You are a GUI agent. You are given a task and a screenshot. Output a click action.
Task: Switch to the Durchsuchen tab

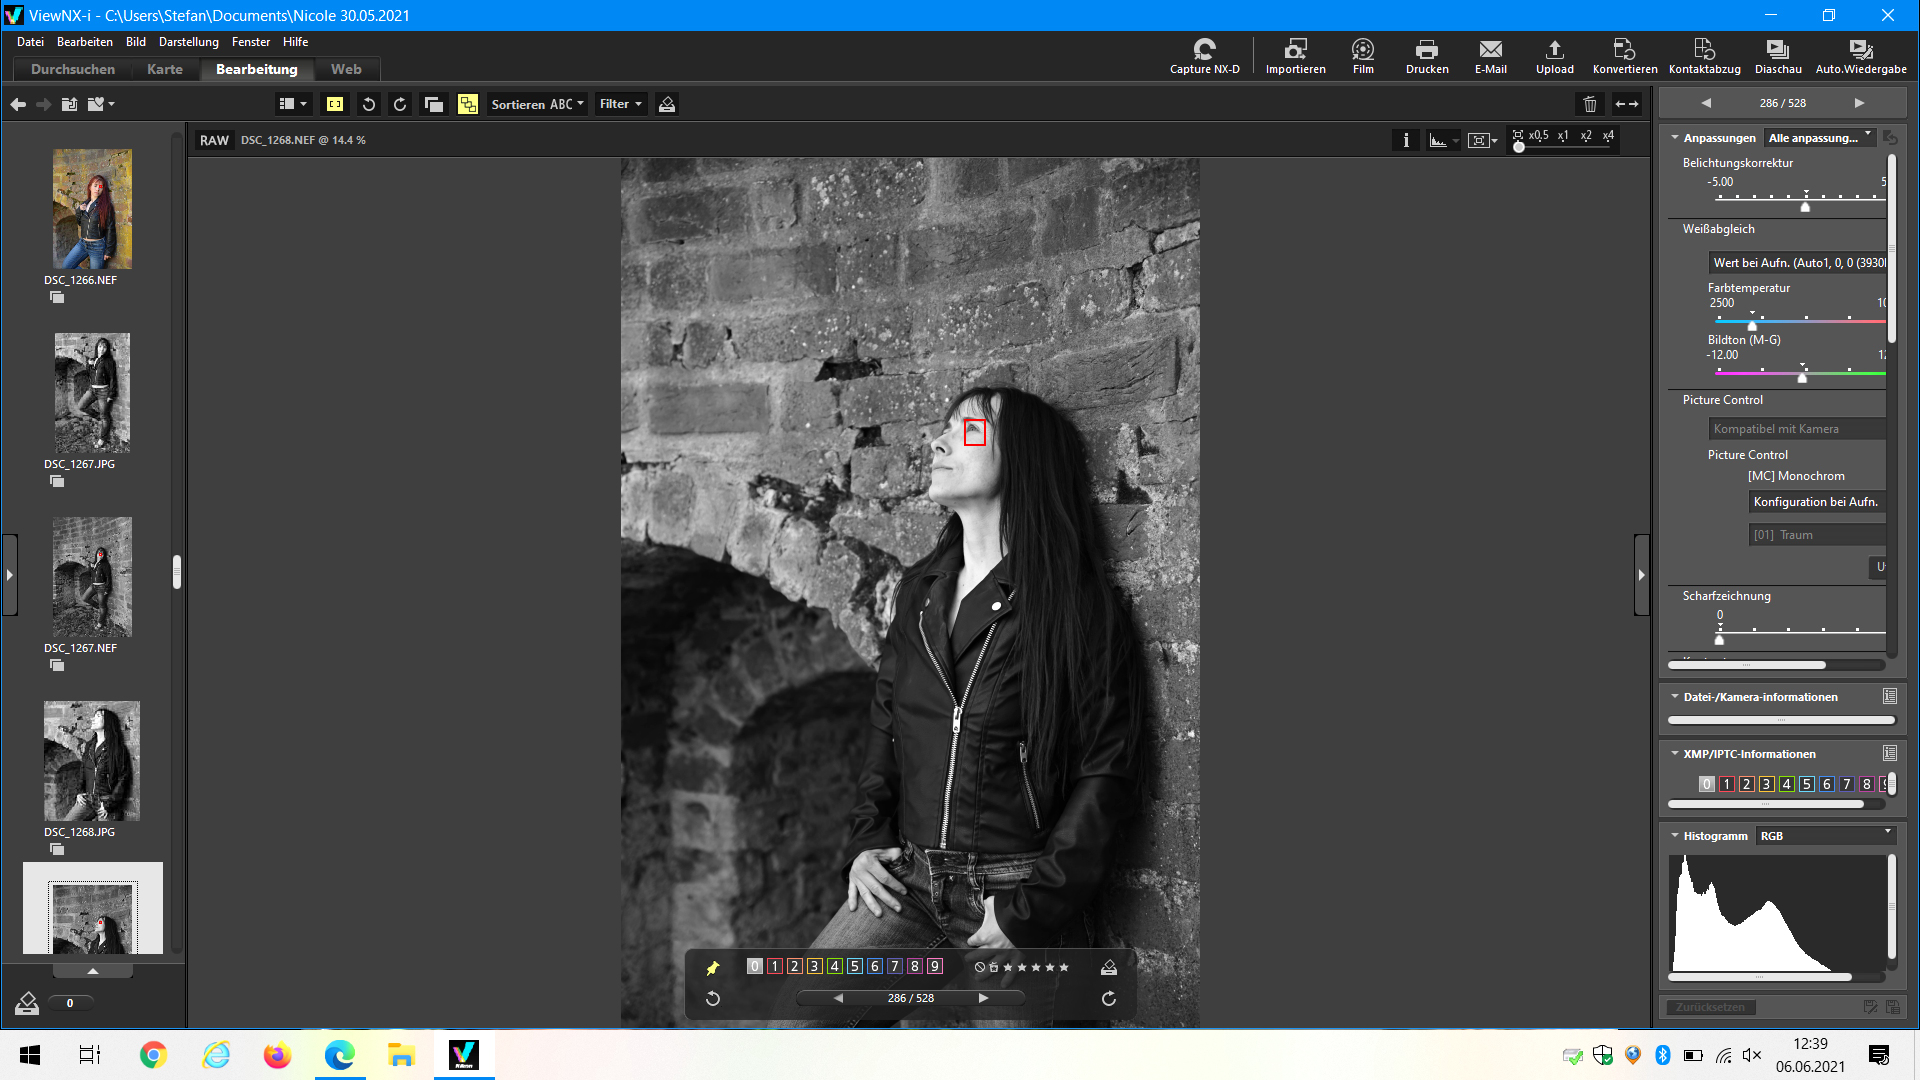click(73, 69)
